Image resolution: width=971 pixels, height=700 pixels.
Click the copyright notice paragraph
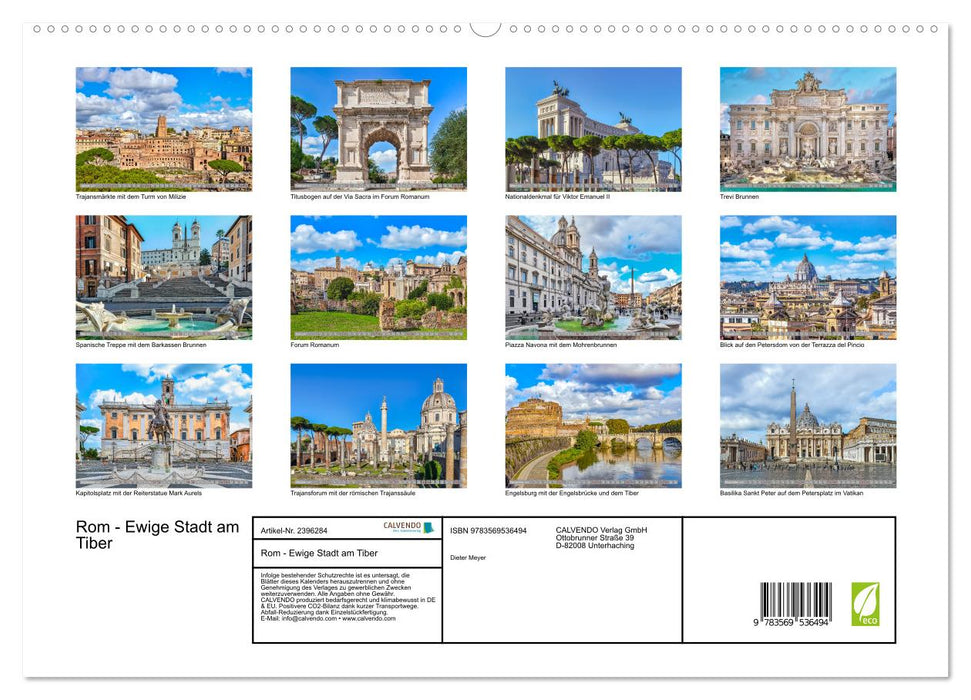348,597
